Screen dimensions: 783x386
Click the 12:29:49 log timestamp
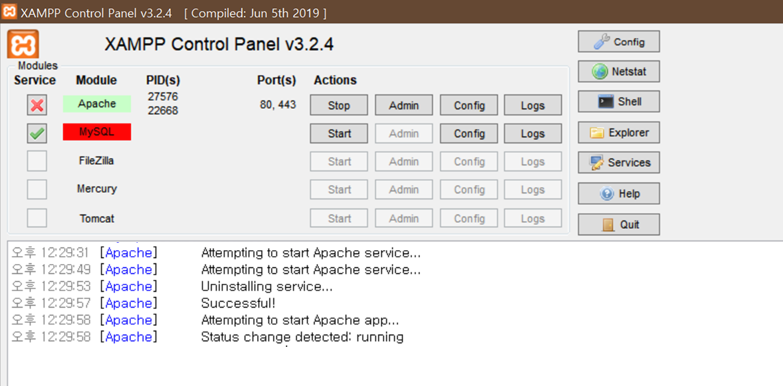tap(50, 270)
